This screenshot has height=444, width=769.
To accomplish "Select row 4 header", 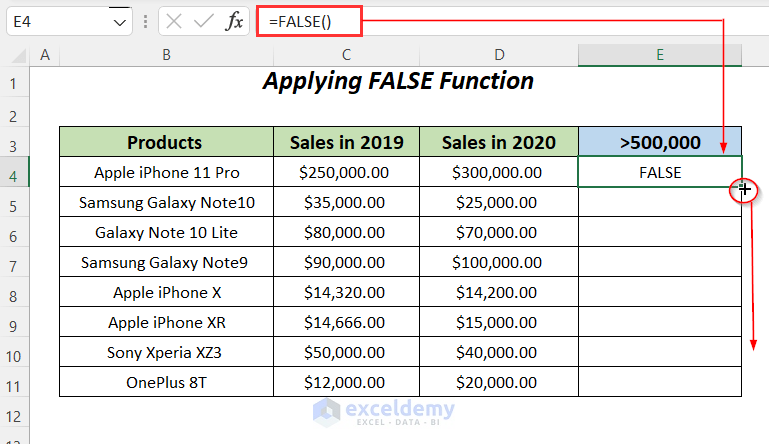I will coord(14,172).
